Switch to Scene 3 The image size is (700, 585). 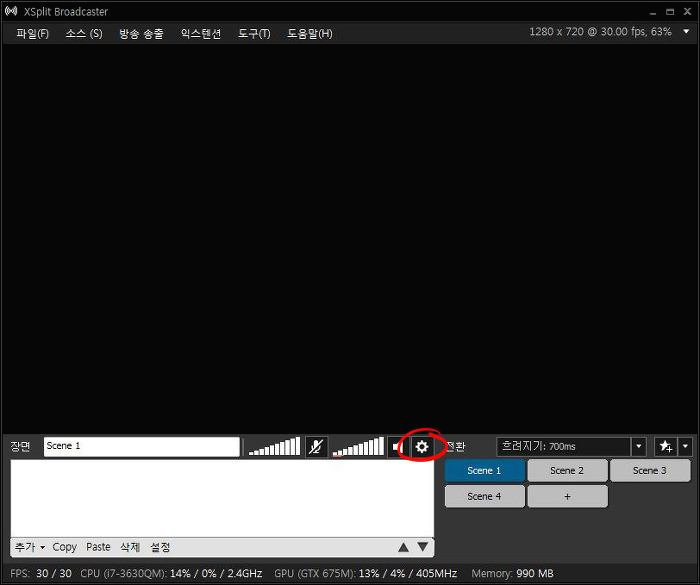650,470
